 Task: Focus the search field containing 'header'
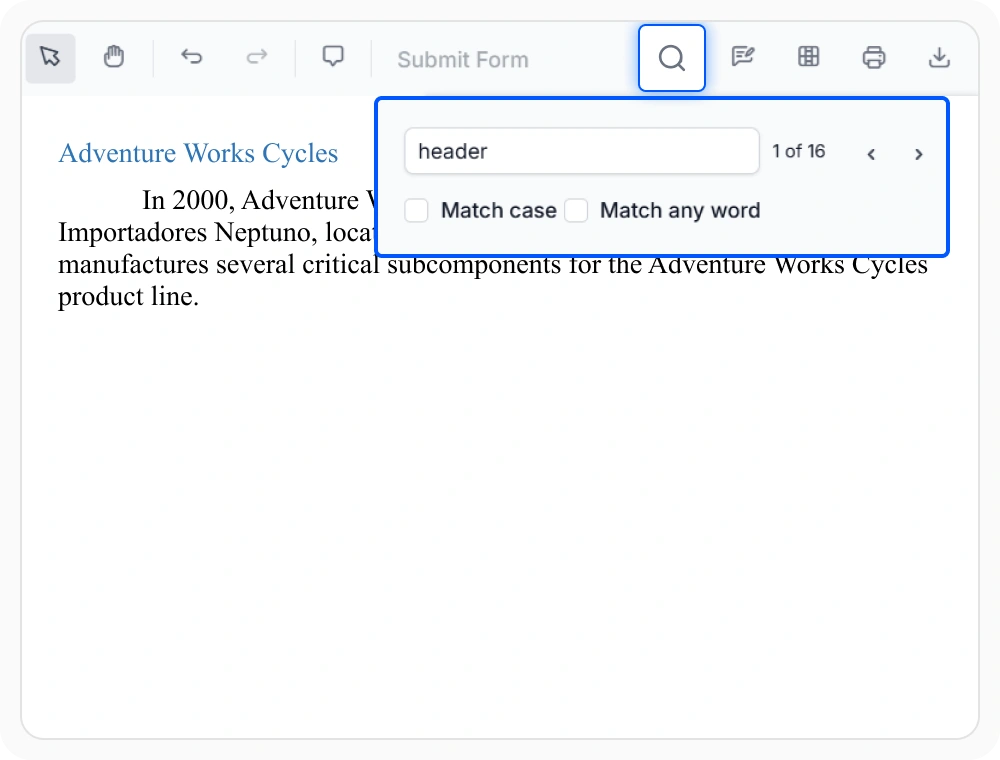582,151
